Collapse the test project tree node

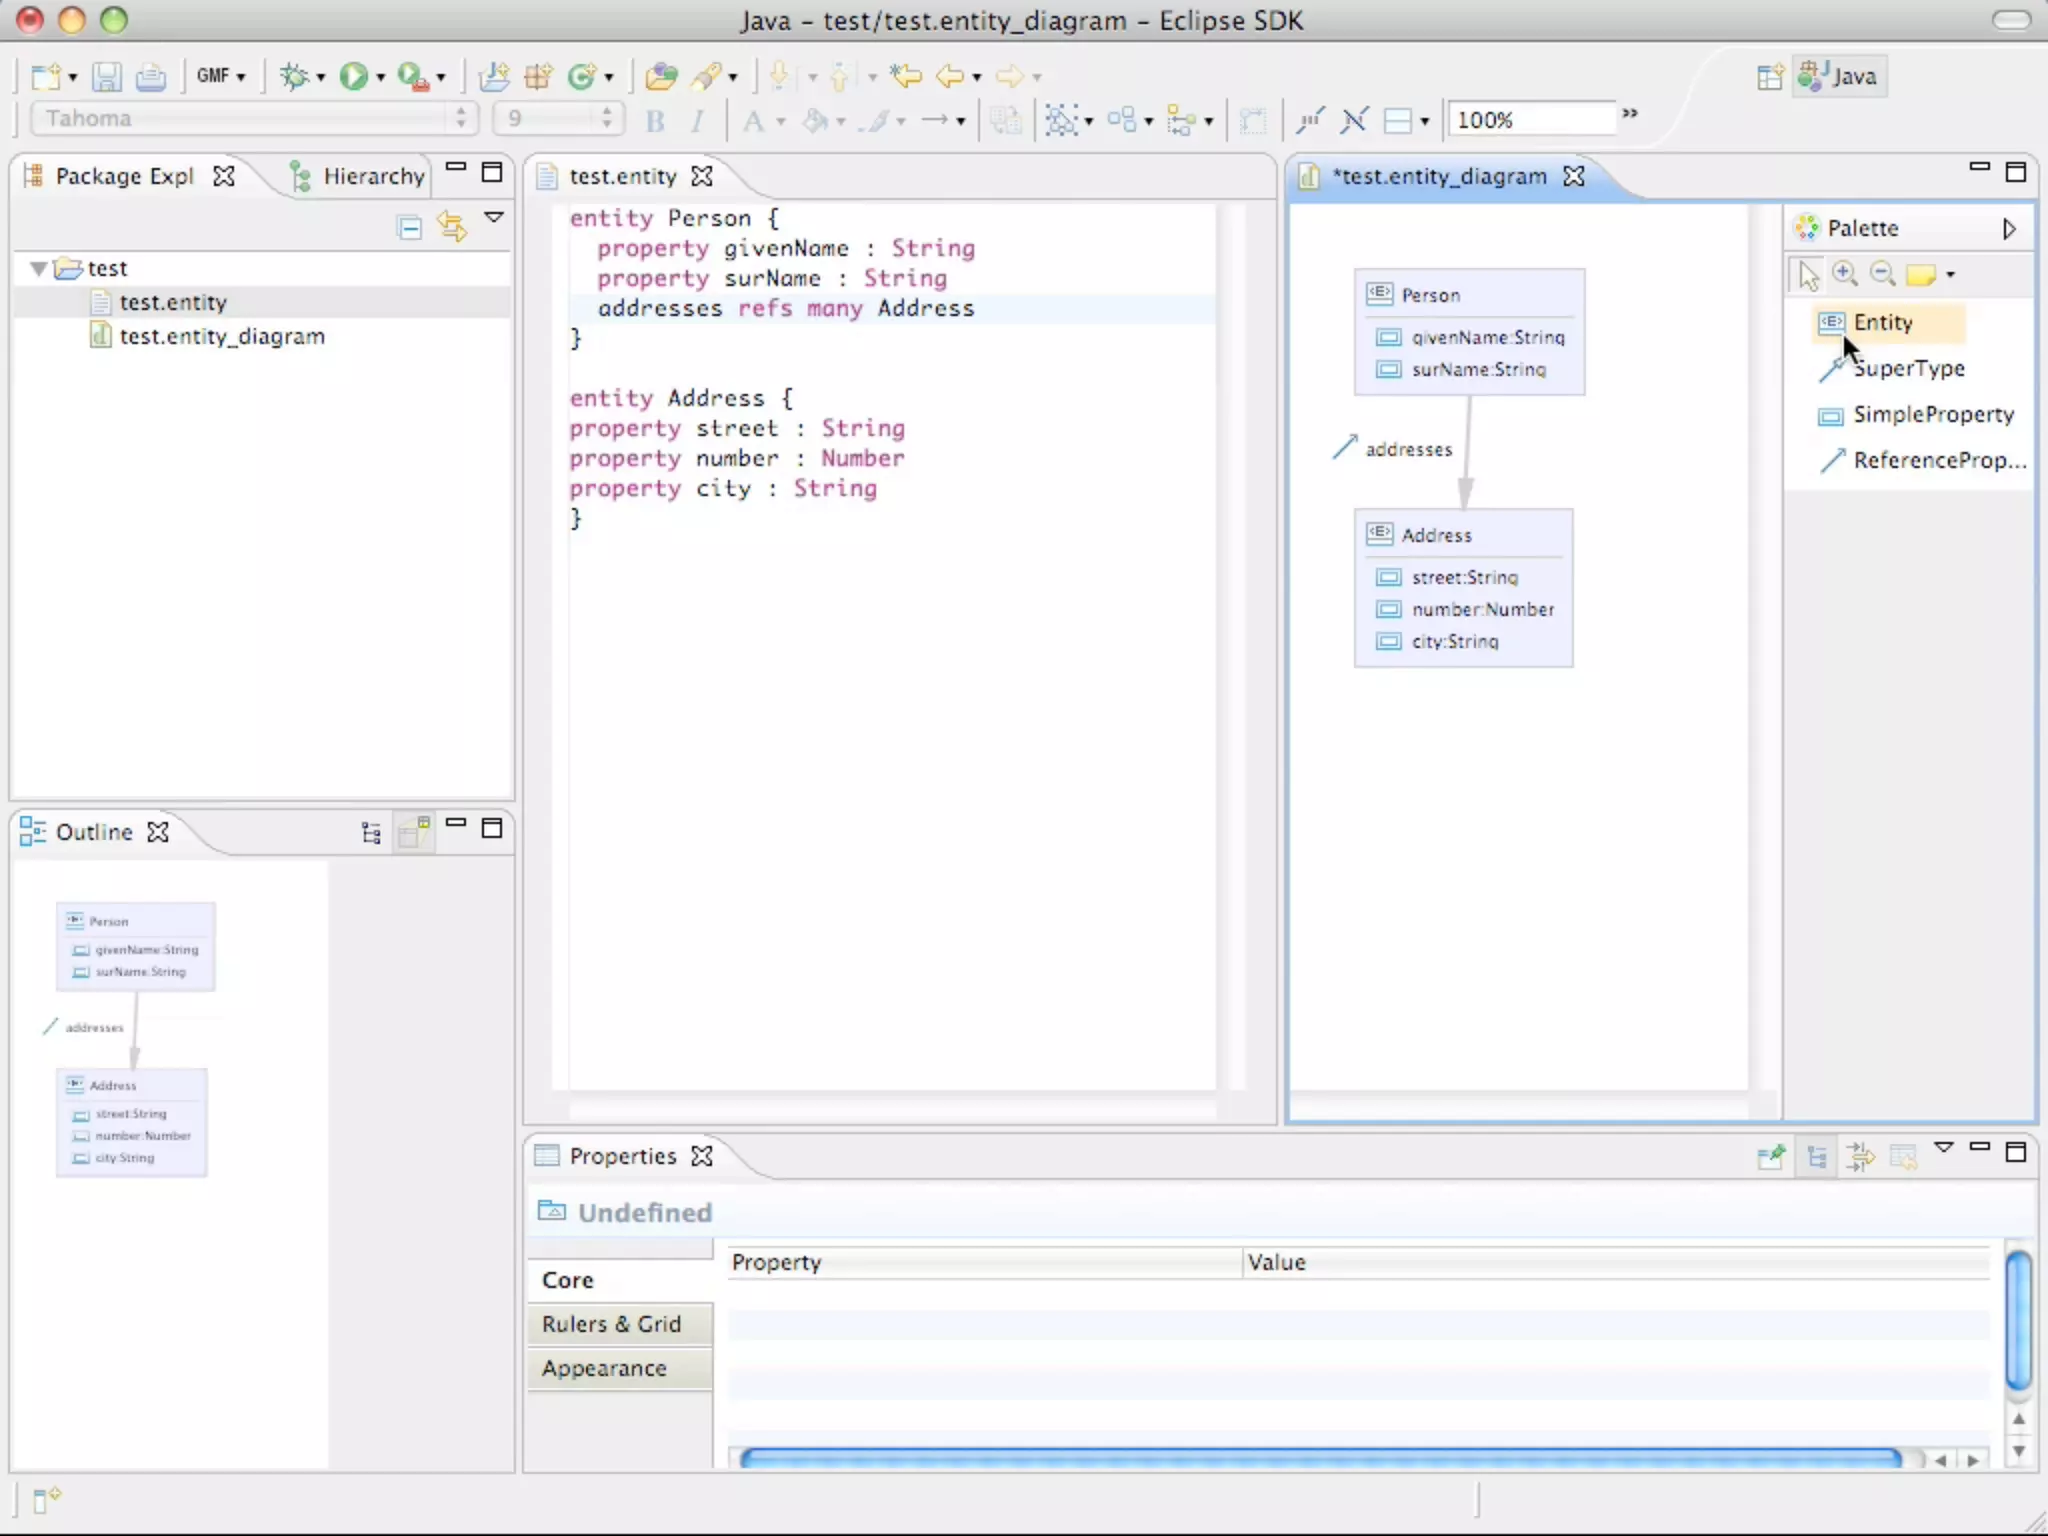coord(38,268)
